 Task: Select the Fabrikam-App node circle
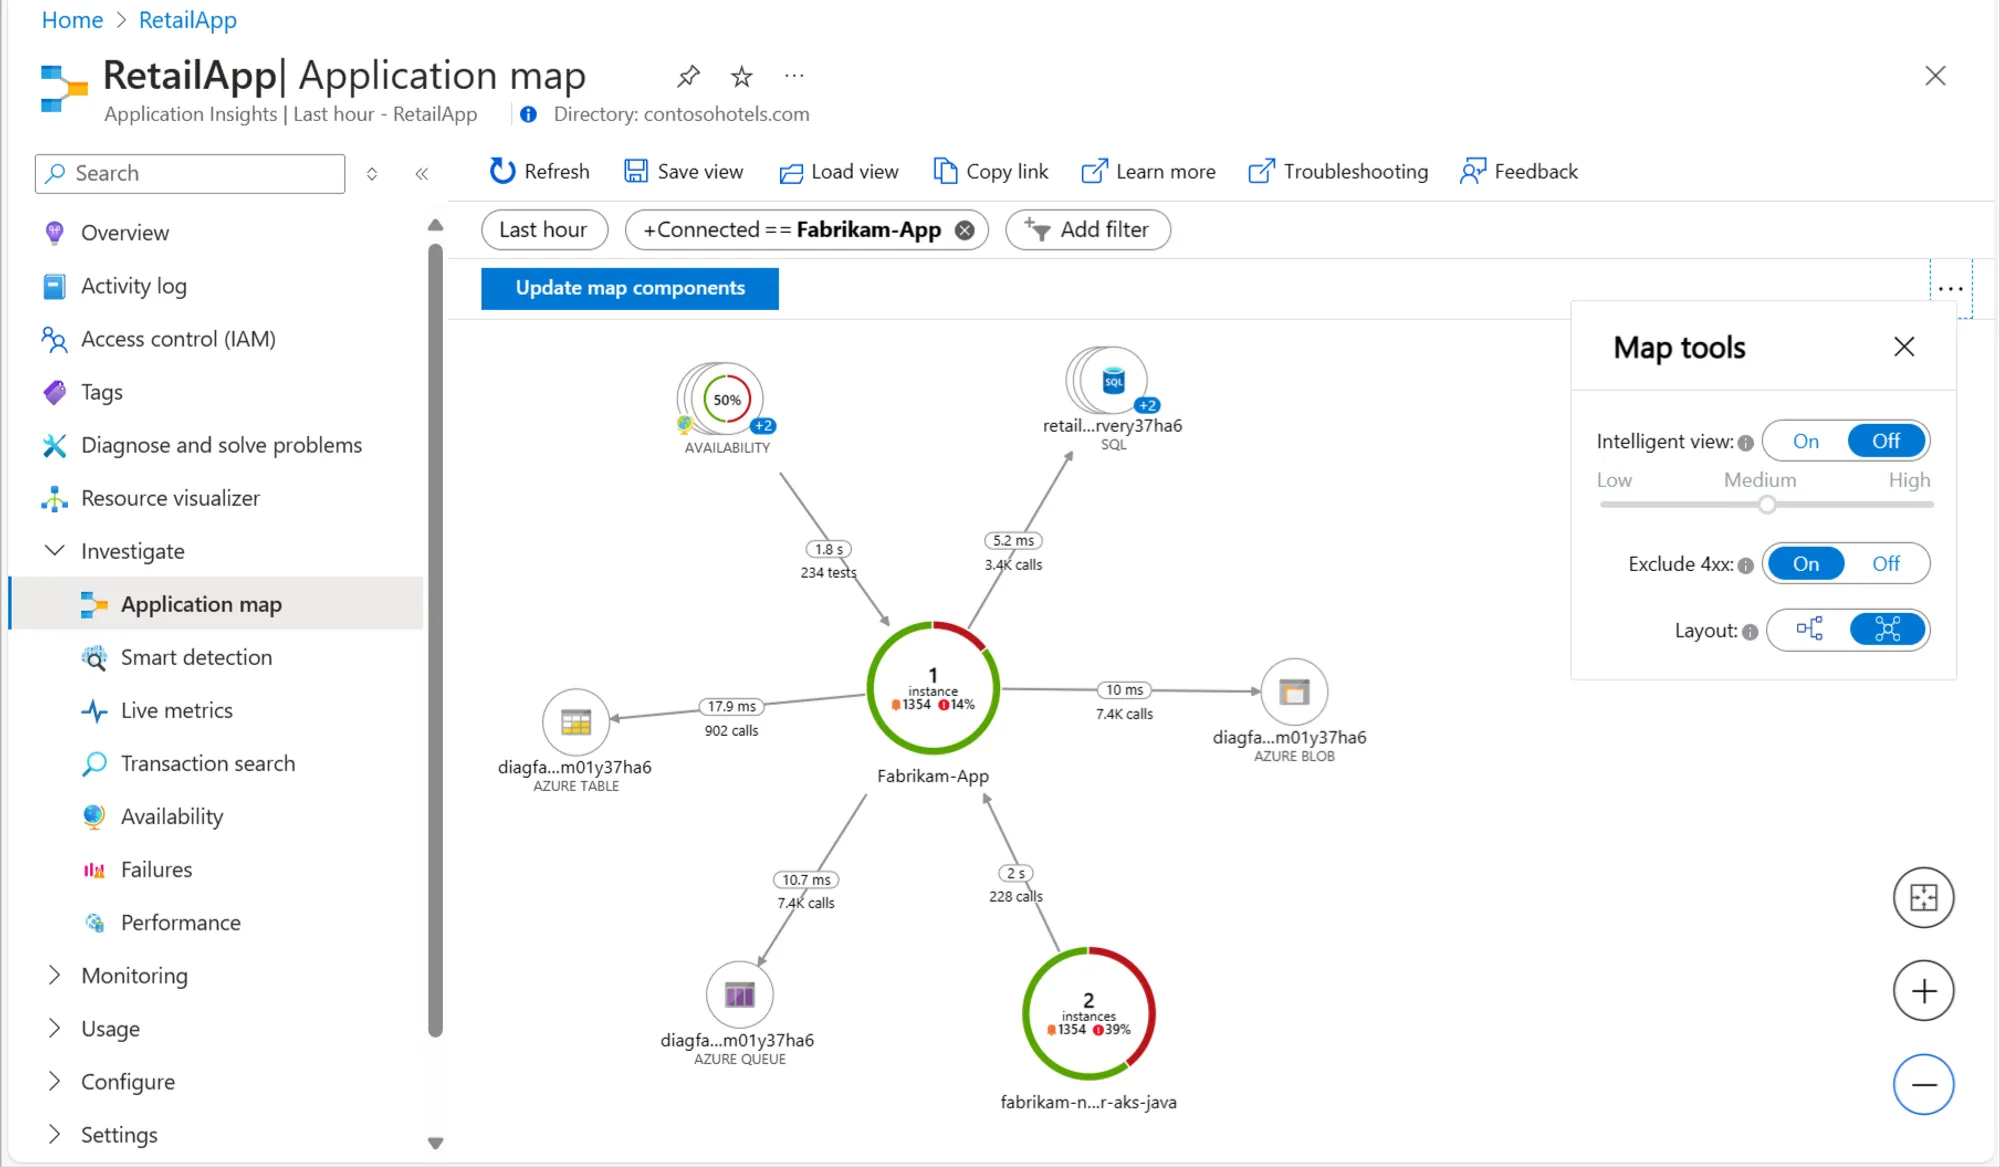click(x=933, y=688)
